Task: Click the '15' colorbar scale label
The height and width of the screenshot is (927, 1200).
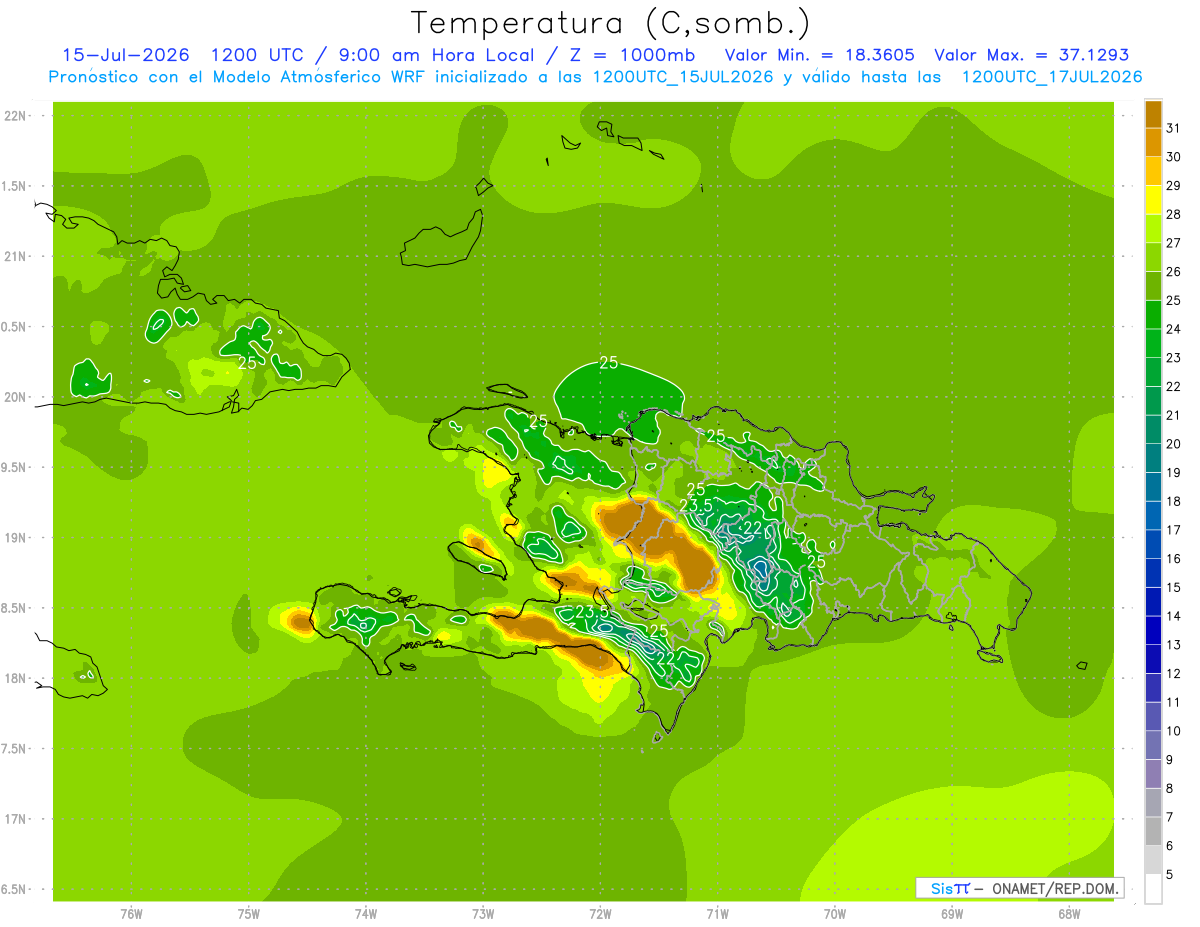Action: coord(1173,587)
